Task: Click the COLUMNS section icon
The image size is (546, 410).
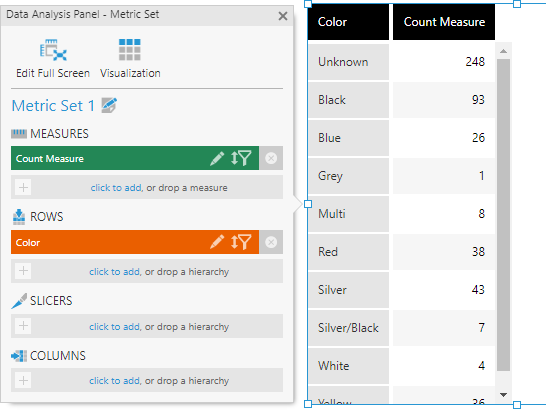Action: coord(19,356)
